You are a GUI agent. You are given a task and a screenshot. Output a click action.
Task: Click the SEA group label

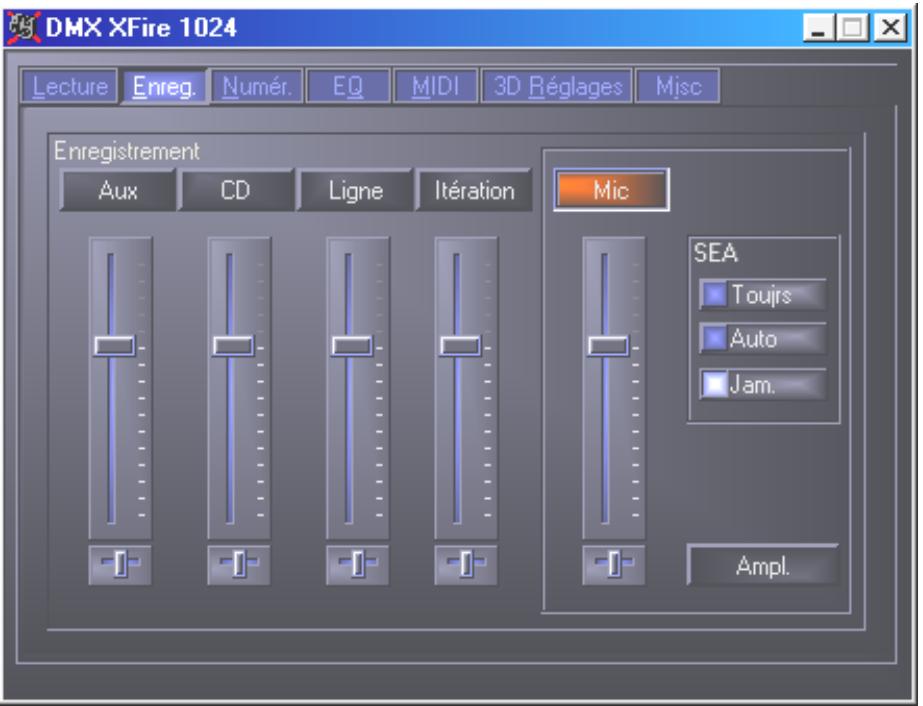pyautogui.click(x=715, y=253)
